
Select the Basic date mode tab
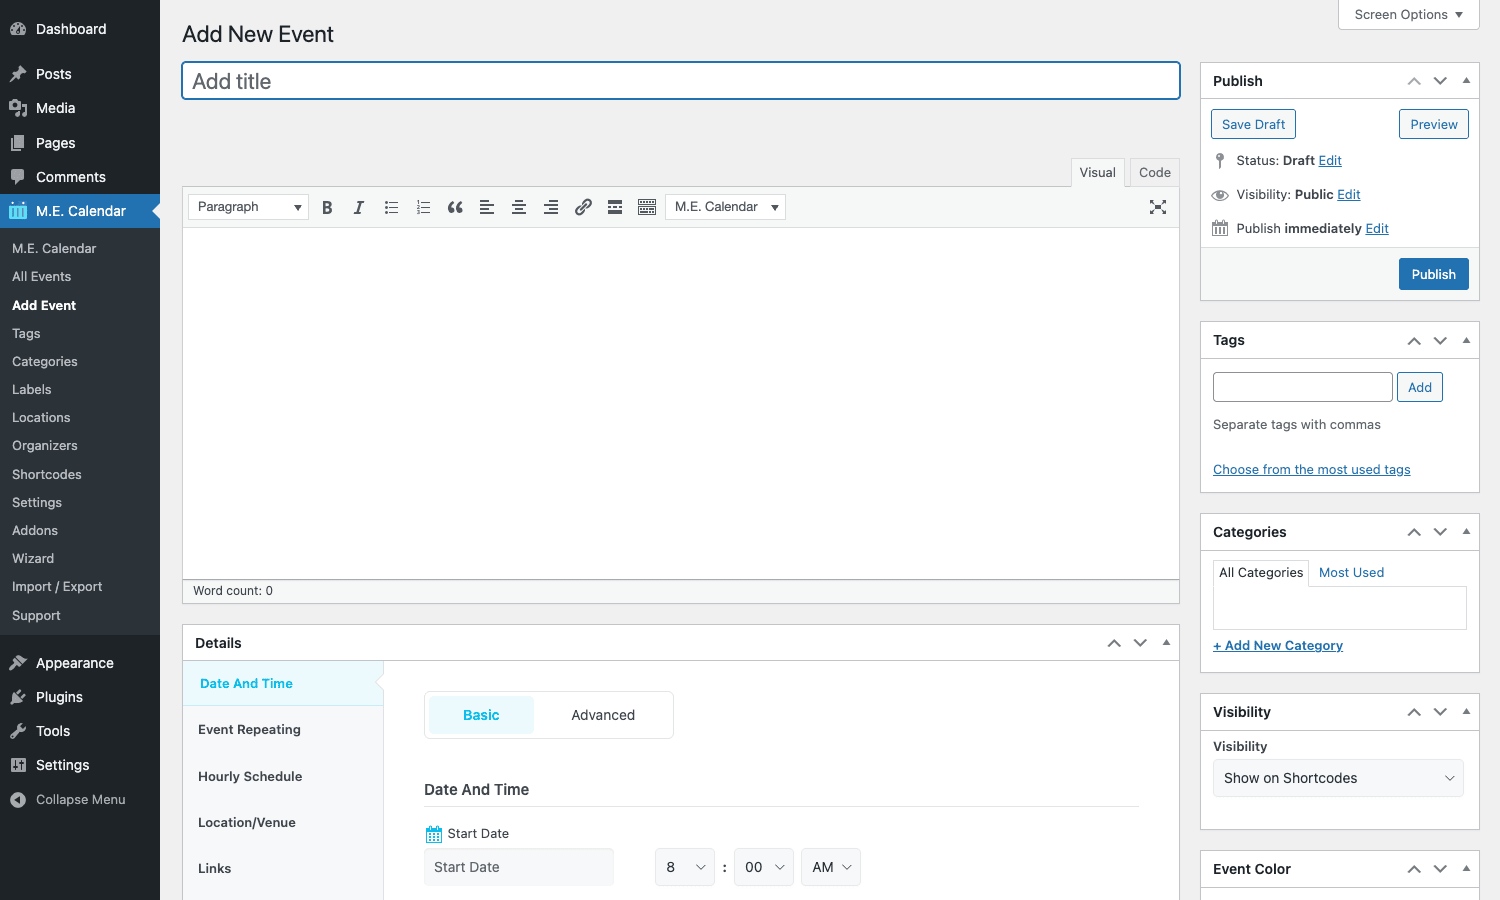tap(481, 715)
